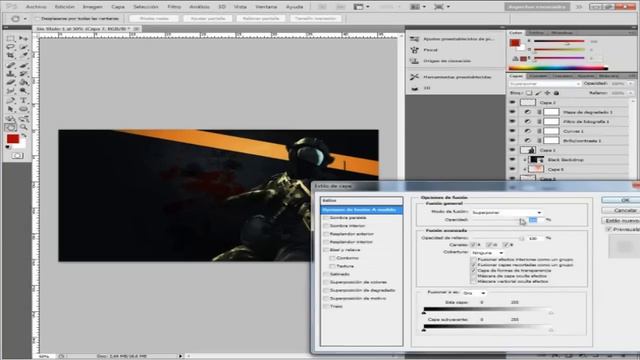Click lock image pixels brush icon
Viewport: 640px width, 360px height.
click(x=538, y=93)
